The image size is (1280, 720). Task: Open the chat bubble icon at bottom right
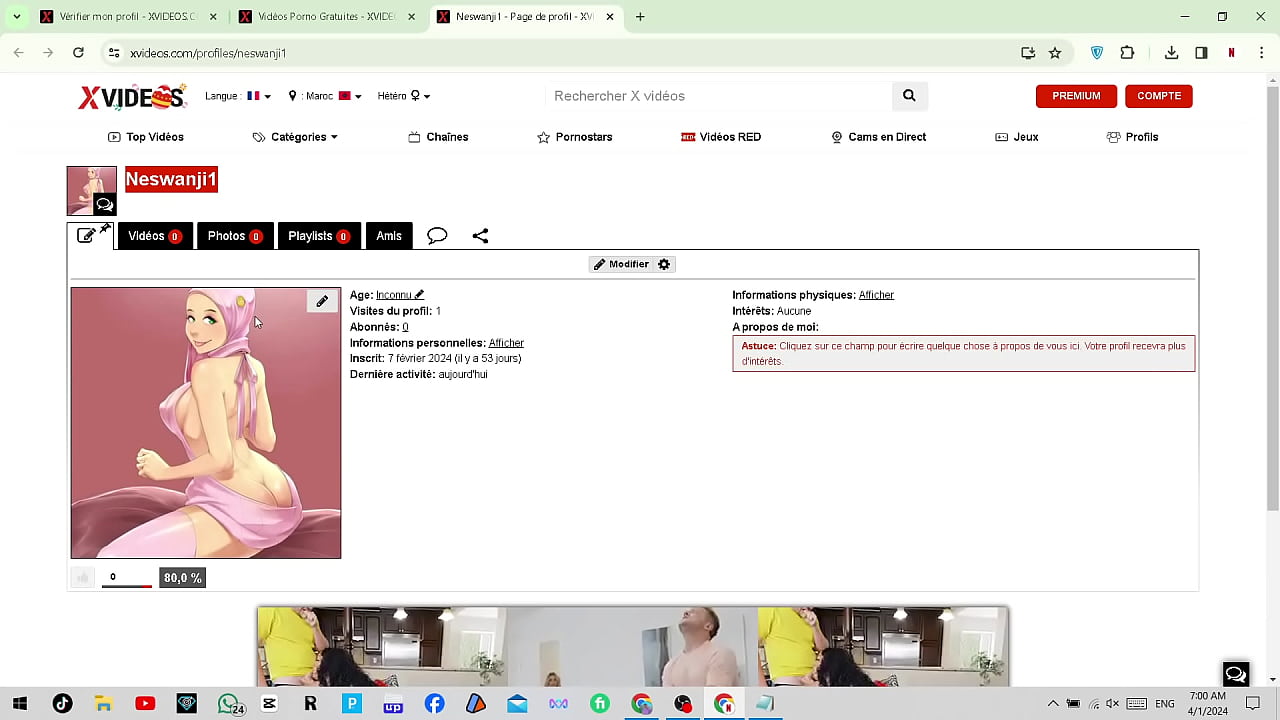[1236, 674]
